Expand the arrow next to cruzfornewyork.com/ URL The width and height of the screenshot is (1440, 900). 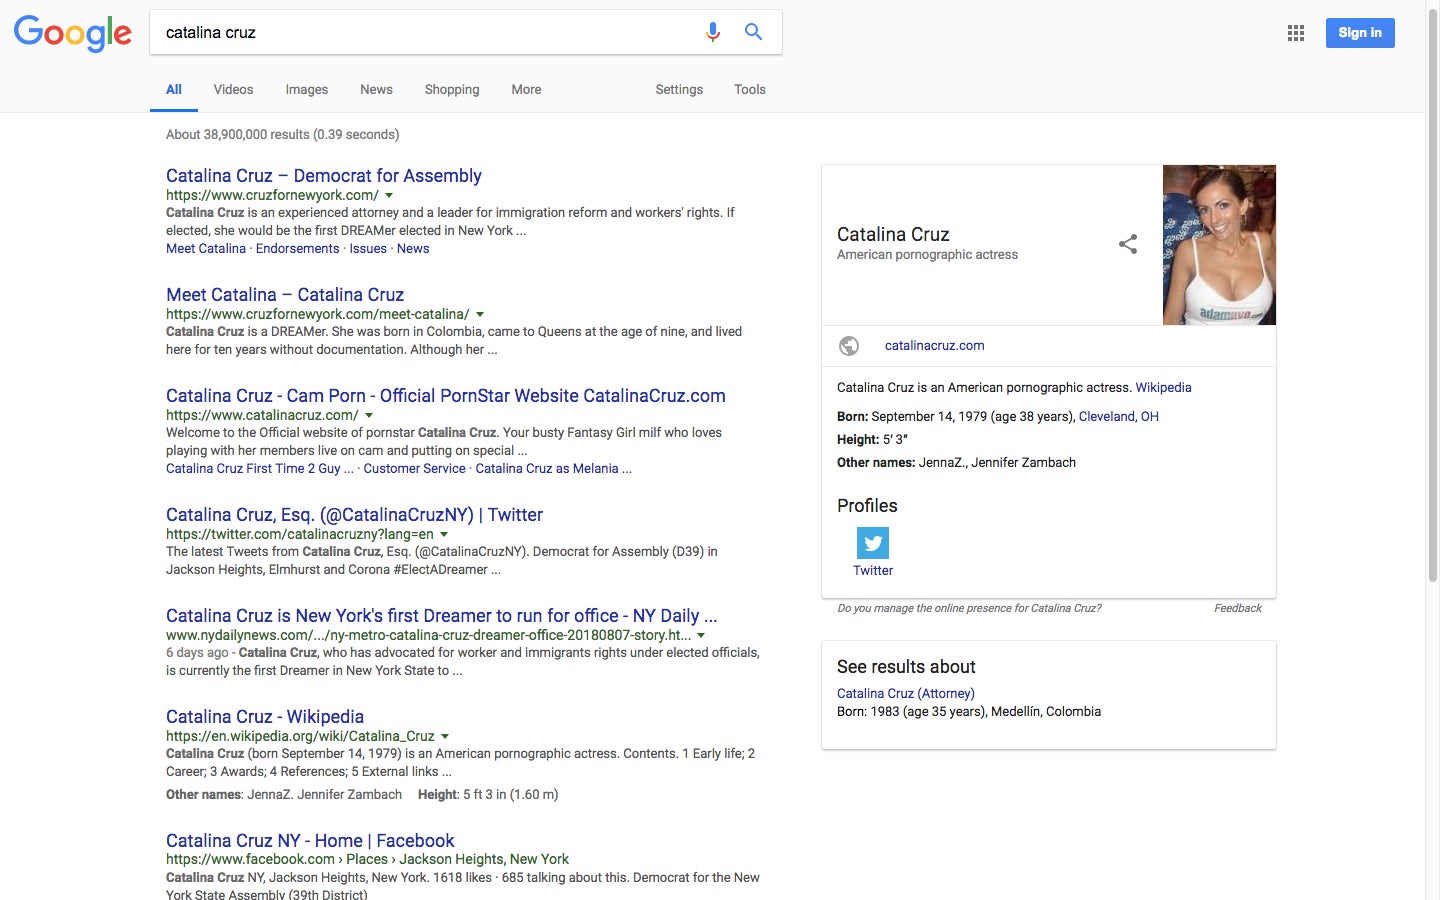(x=389, y=196)
